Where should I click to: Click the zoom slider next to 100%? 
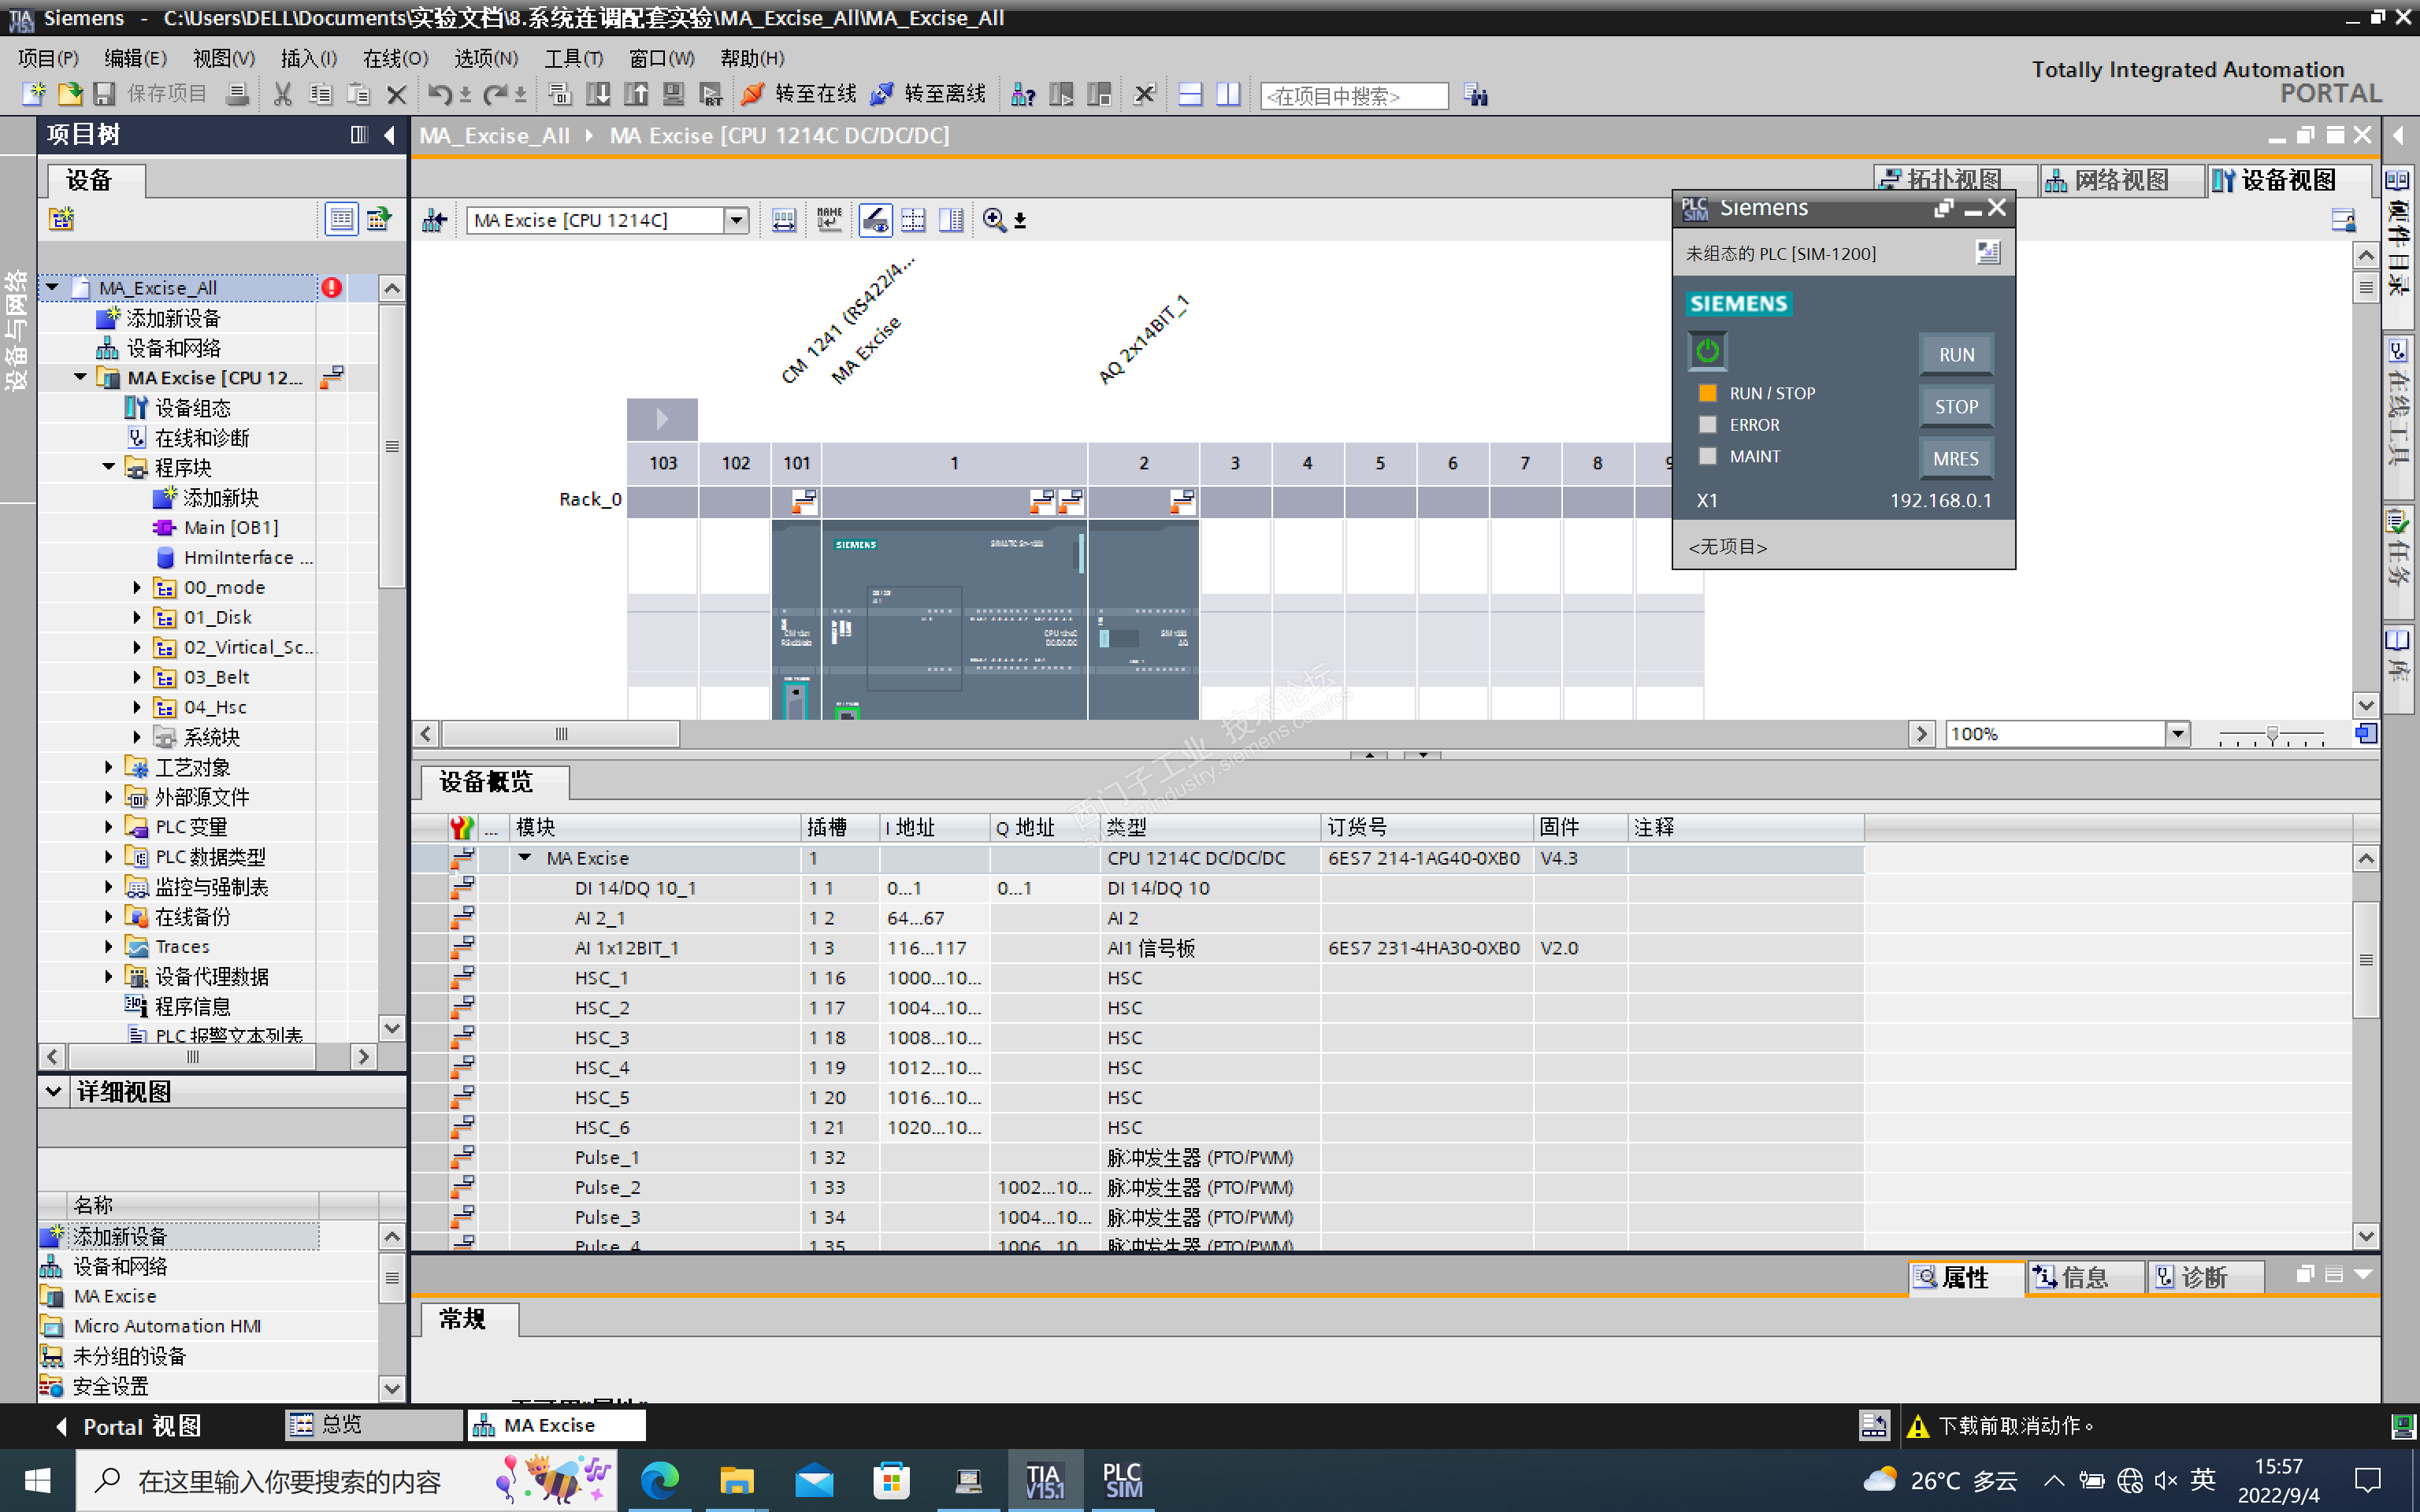[2272, 735]
